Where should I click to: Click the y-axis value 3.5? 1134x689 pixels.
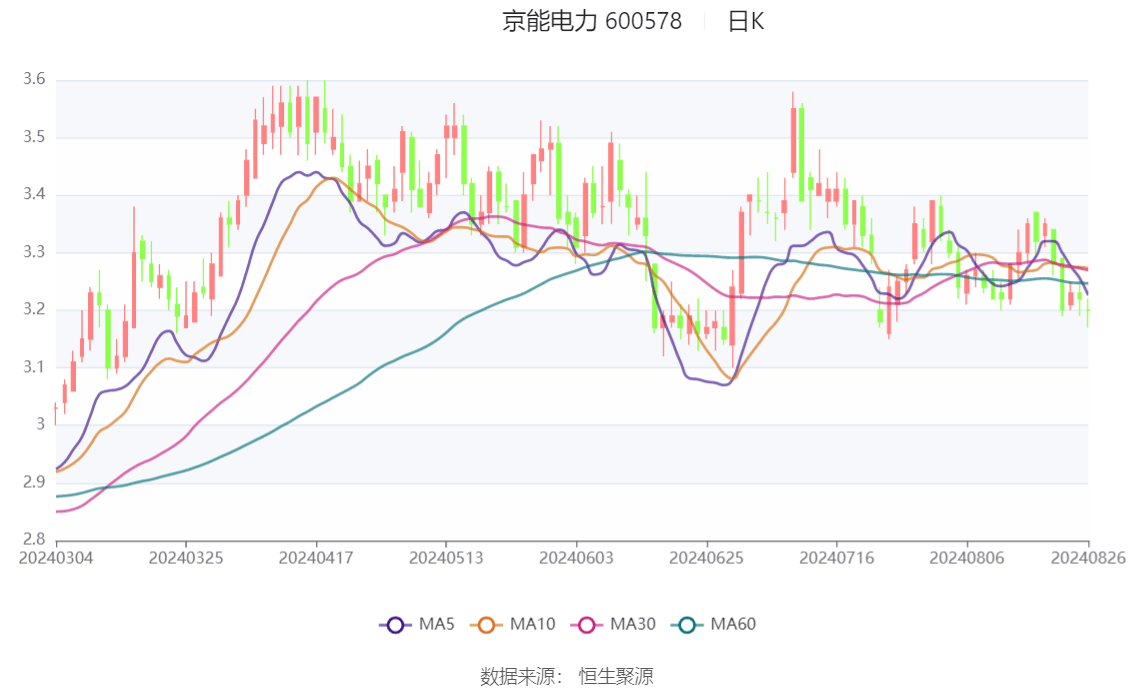tap(34, 137)
